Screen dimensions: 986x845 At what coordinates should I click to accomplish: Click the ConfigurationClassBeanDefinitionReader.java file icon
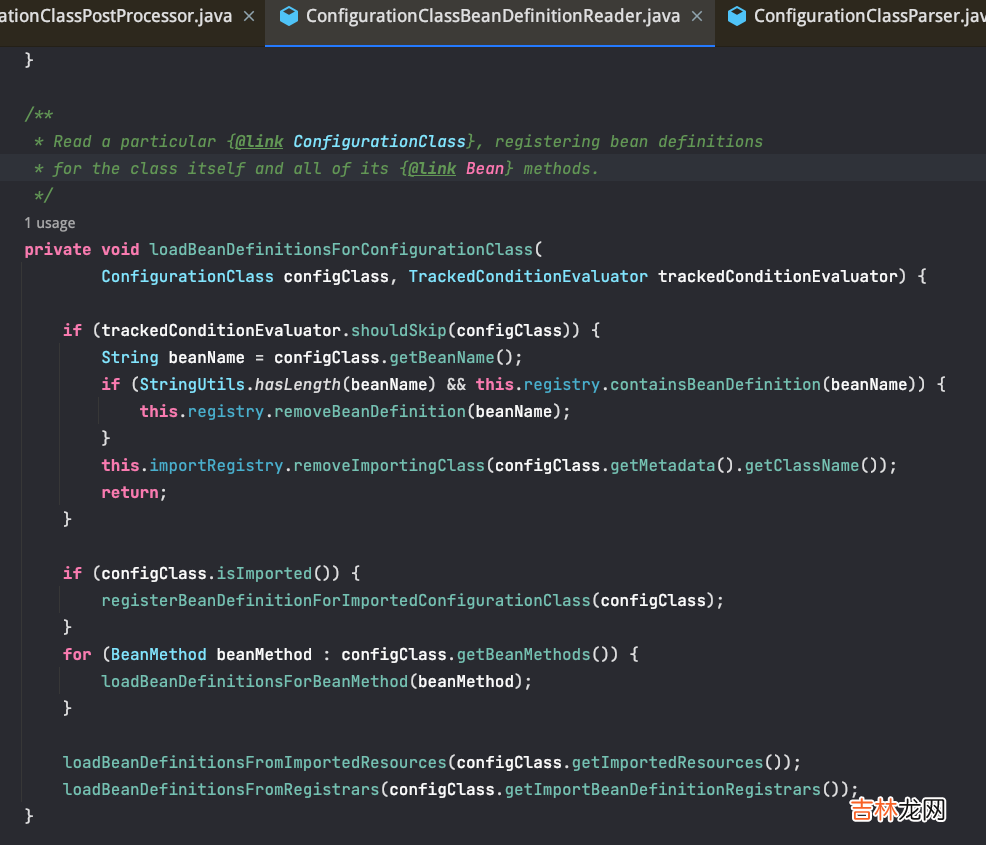(289, 16)
